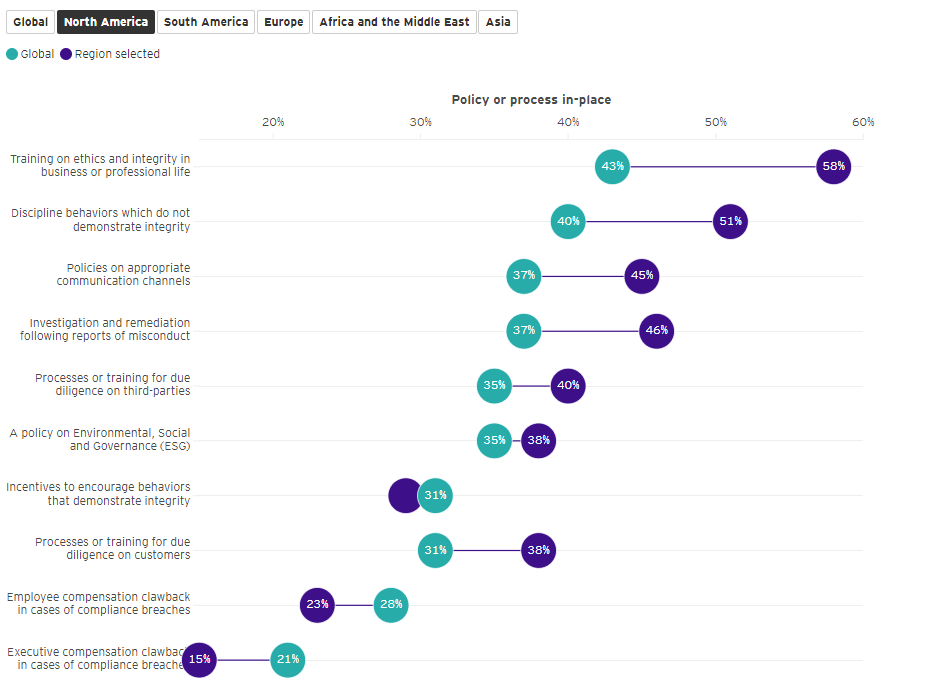This screenshot has width=925, height=700.
Task: Click the 58% purple data point
Action: pyautogui.click(x=834, y=166)
